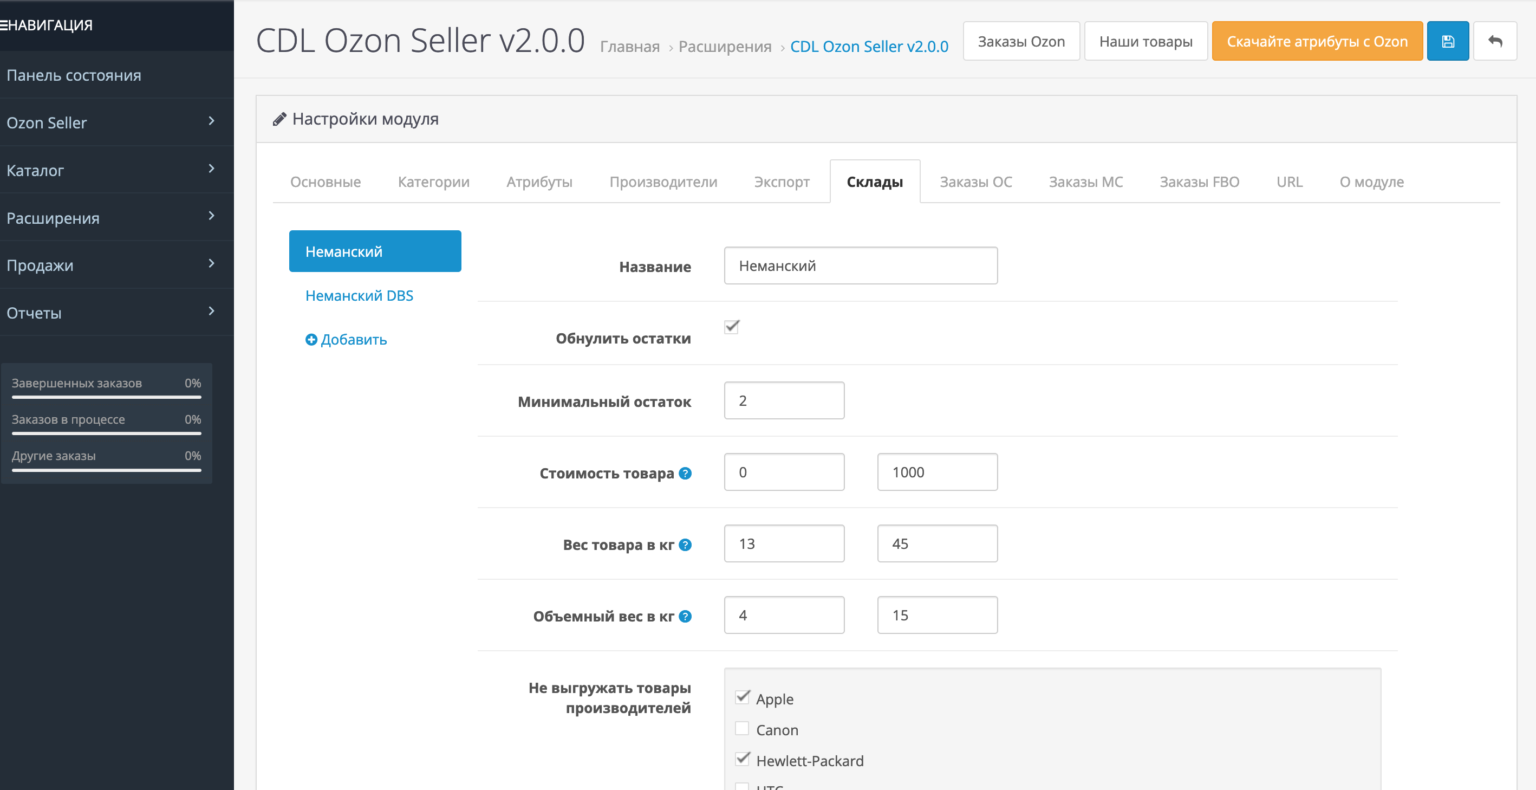This screenshot has height=790, width=1536.
Task: Focus Стоимость товара minimum field with 0
Action: (x=784, y=472)
